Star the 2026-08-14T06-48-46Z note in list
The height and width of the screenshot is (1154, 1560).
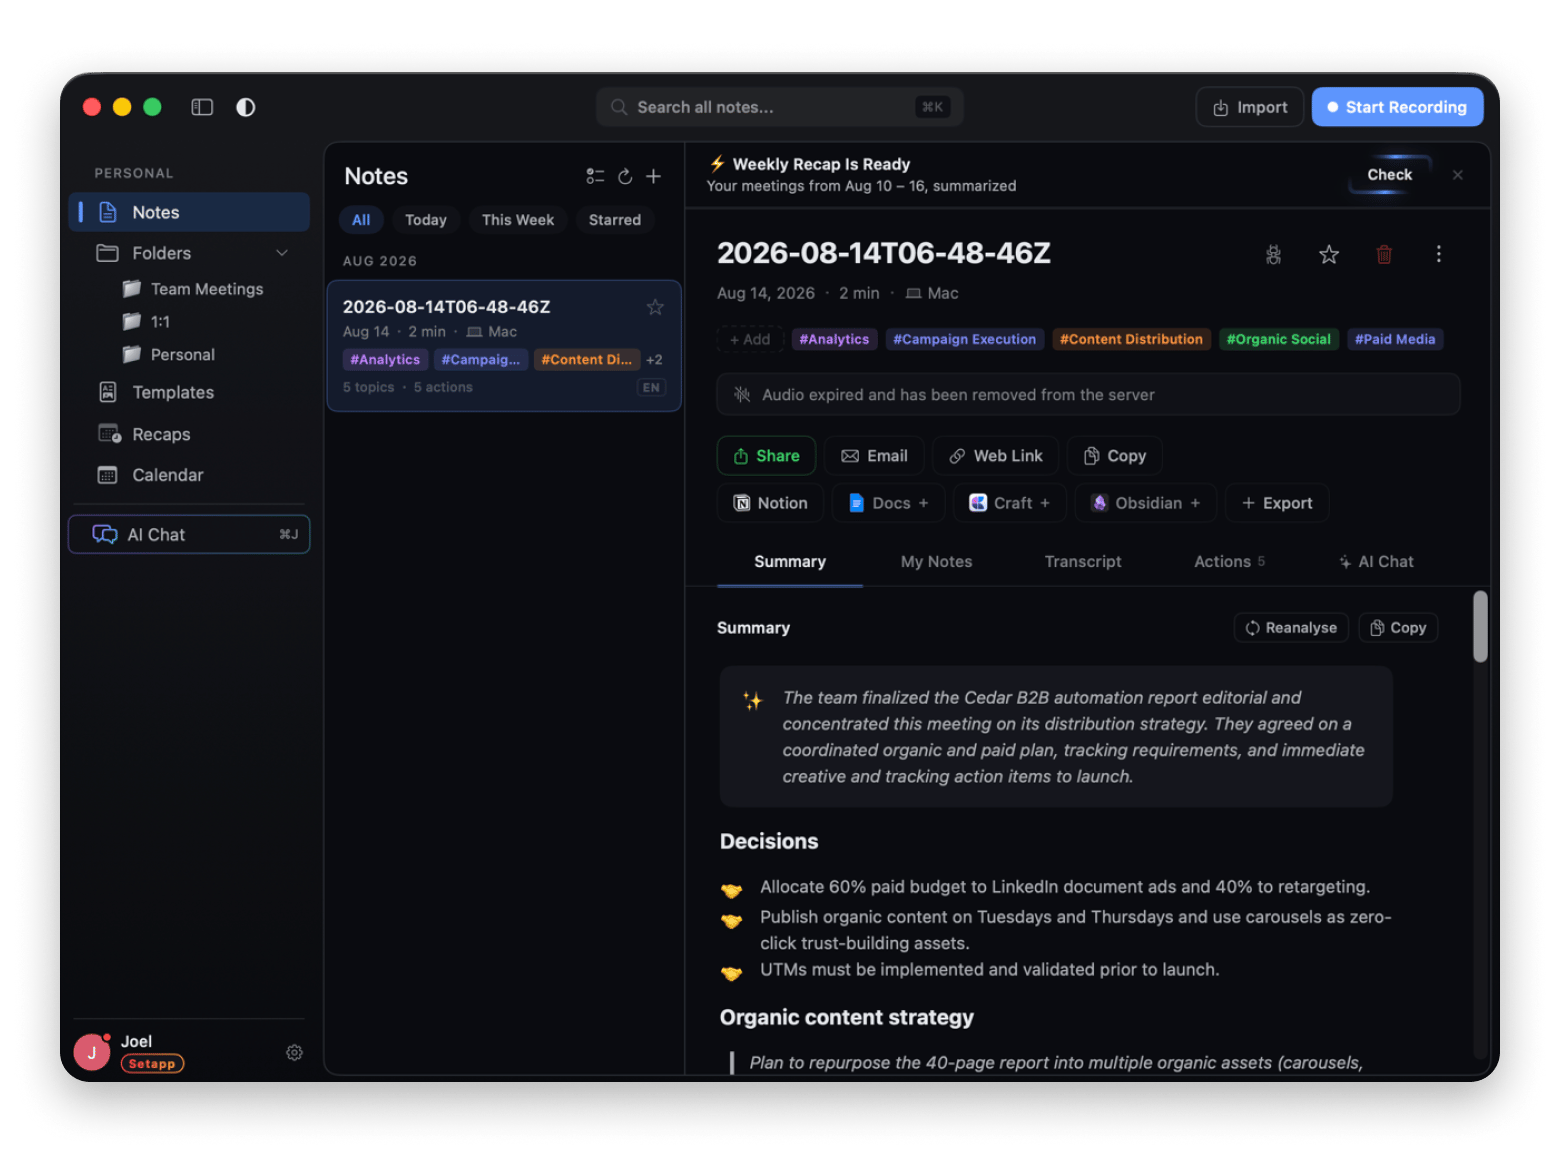click(655, 307)
